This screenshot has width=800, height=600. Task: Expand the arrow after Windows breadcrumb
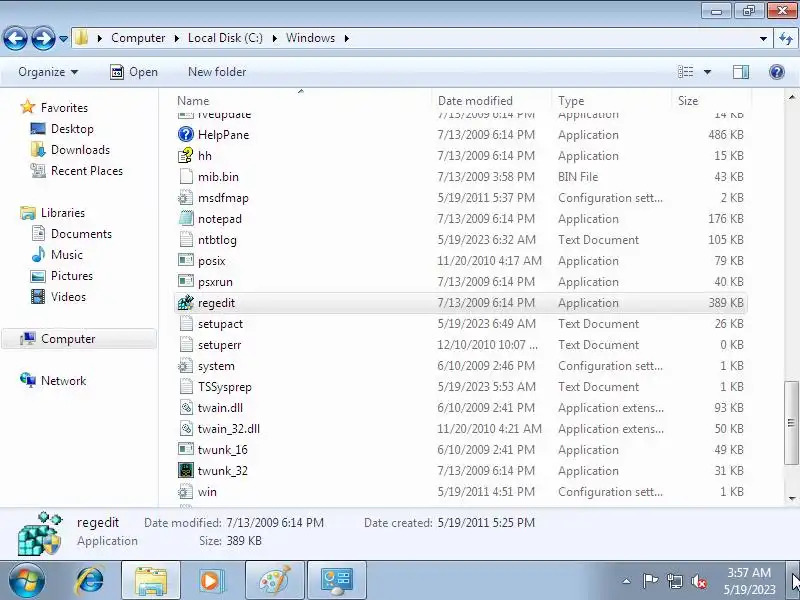pos(347,38)
